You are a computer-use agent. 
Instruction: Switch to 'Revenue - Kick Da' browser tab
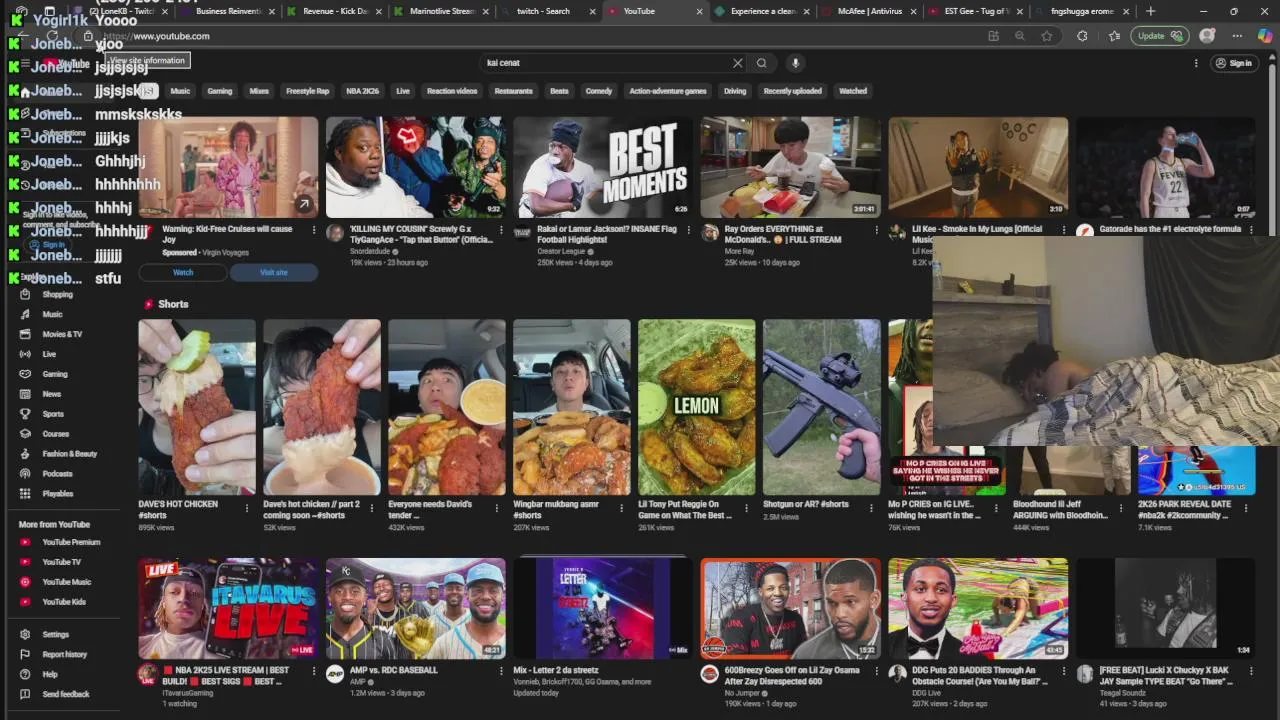click(x=335, y=11)
